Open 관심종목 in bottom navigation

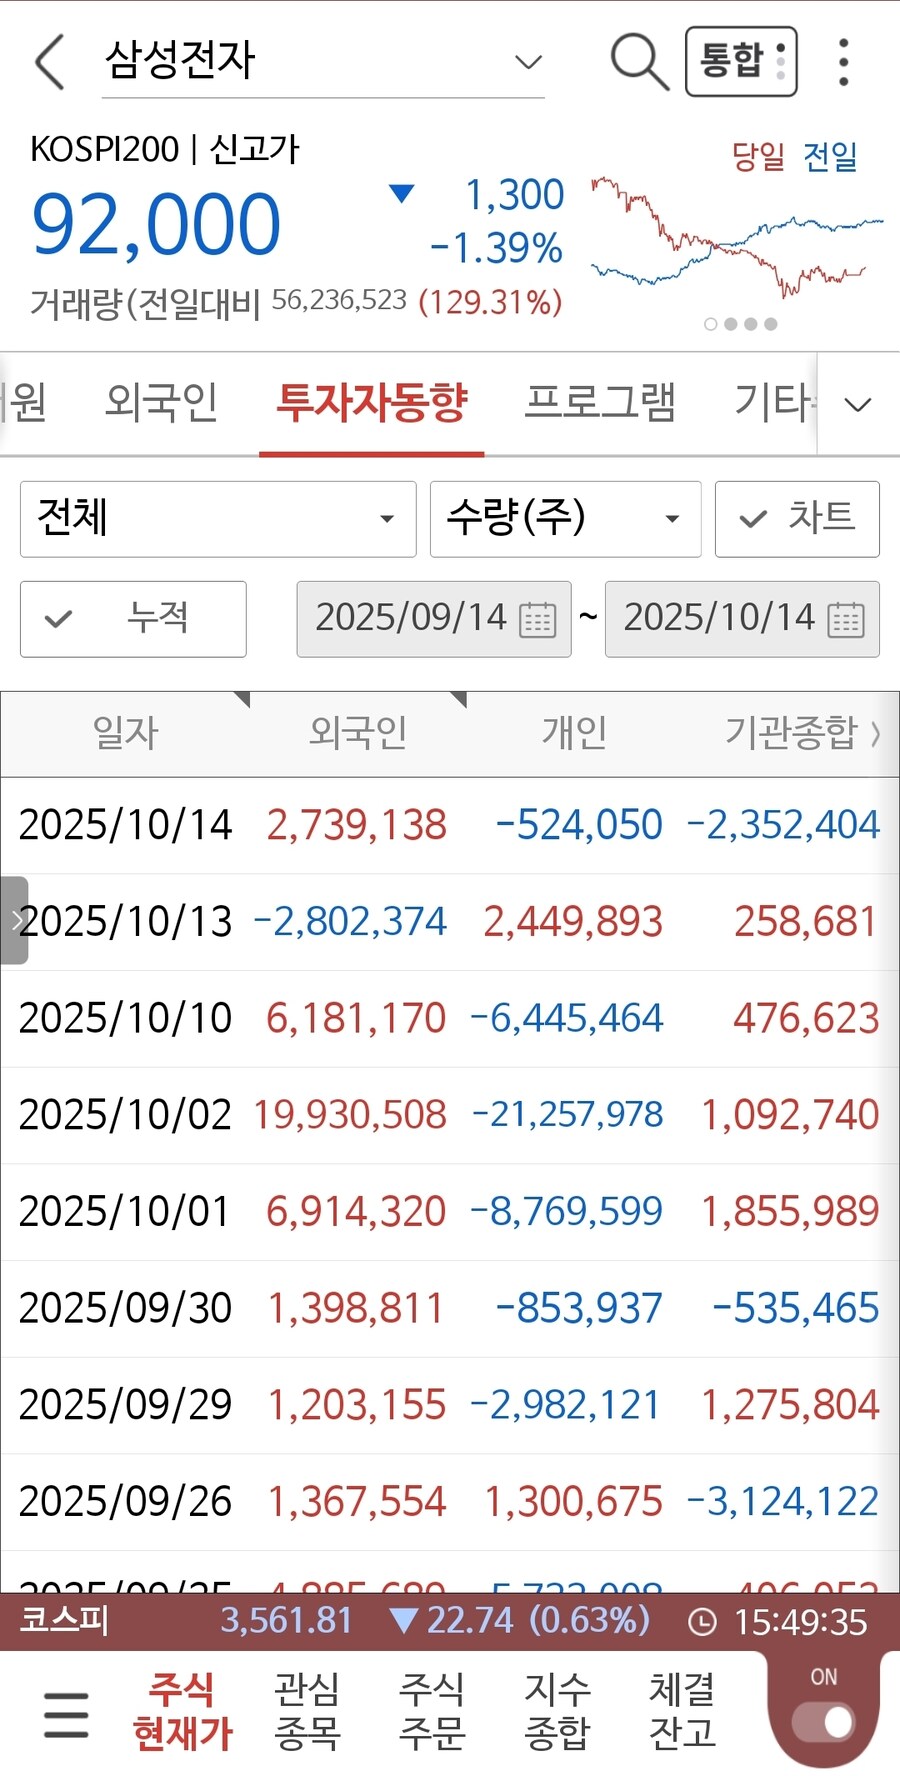point(307,1711)
